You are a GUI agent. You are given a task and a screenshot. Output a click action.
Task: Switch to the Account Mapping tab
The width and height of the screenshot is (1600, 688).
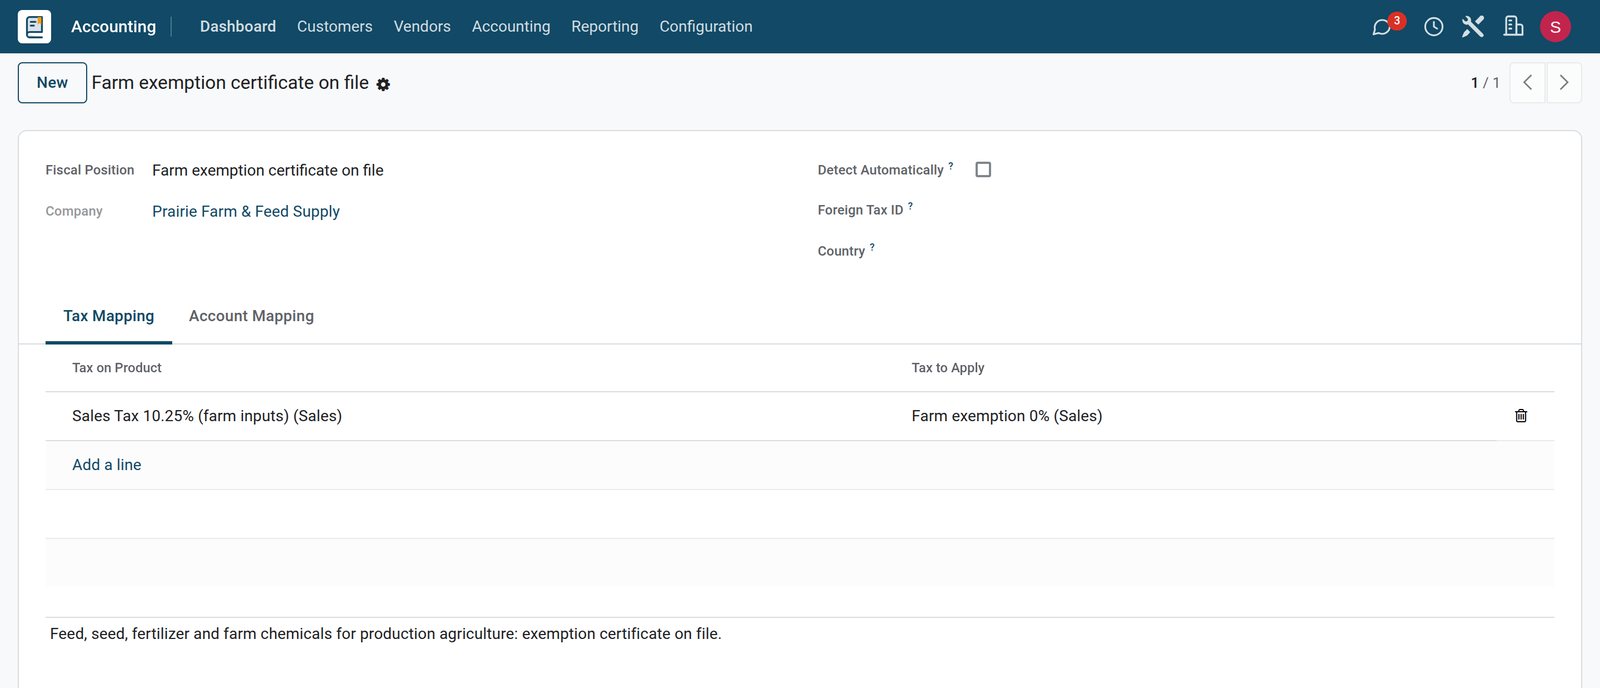251,316
